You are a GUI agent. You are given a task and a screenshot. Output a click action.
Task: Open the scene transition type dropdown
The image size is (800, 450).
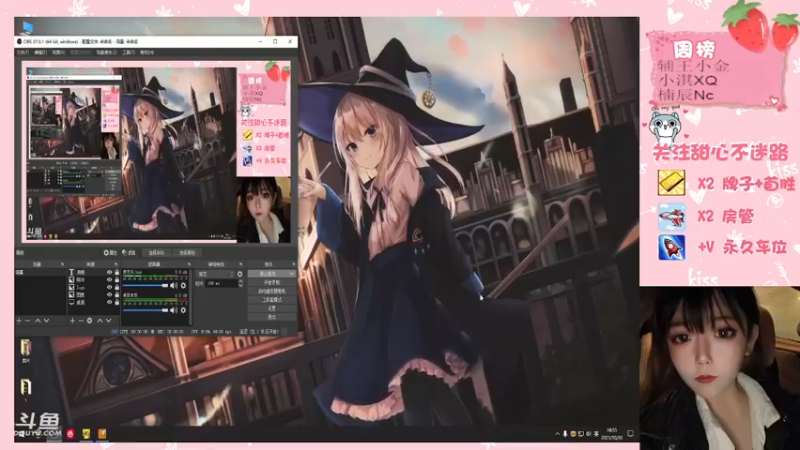pyautogui.click(x=215, y=274)
